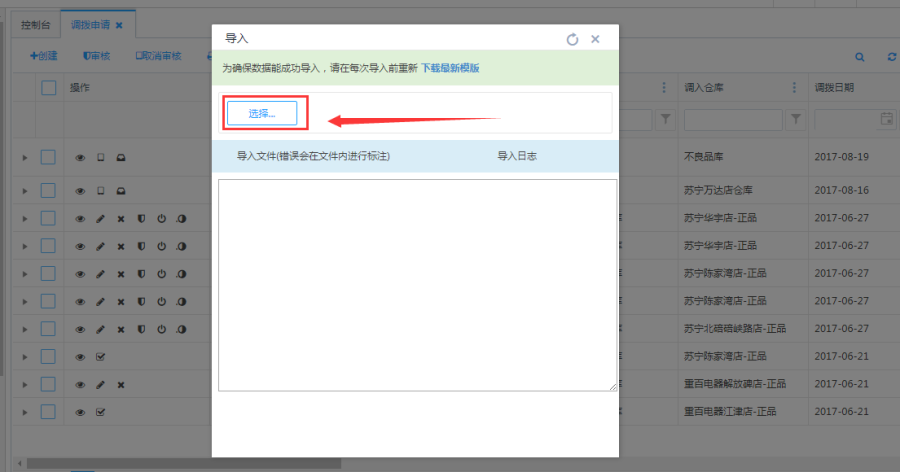The width and height of the screenshot is (900, 472).
Task: Click the shield audit icon in fourth row
Action: coord(141,246)
